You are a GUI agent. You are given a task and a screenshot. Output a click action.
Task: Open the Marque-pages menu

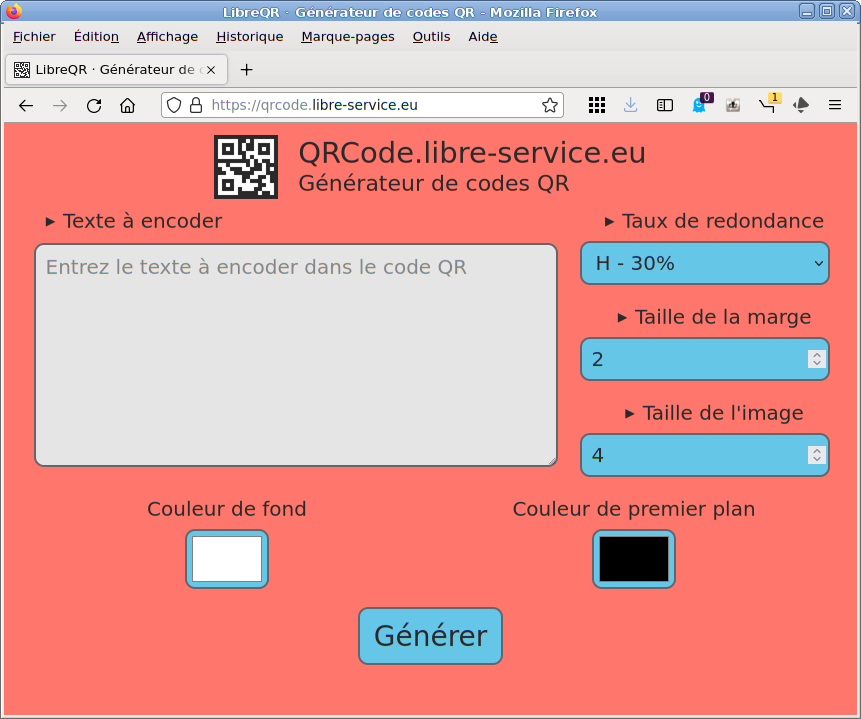pos(348,37)
